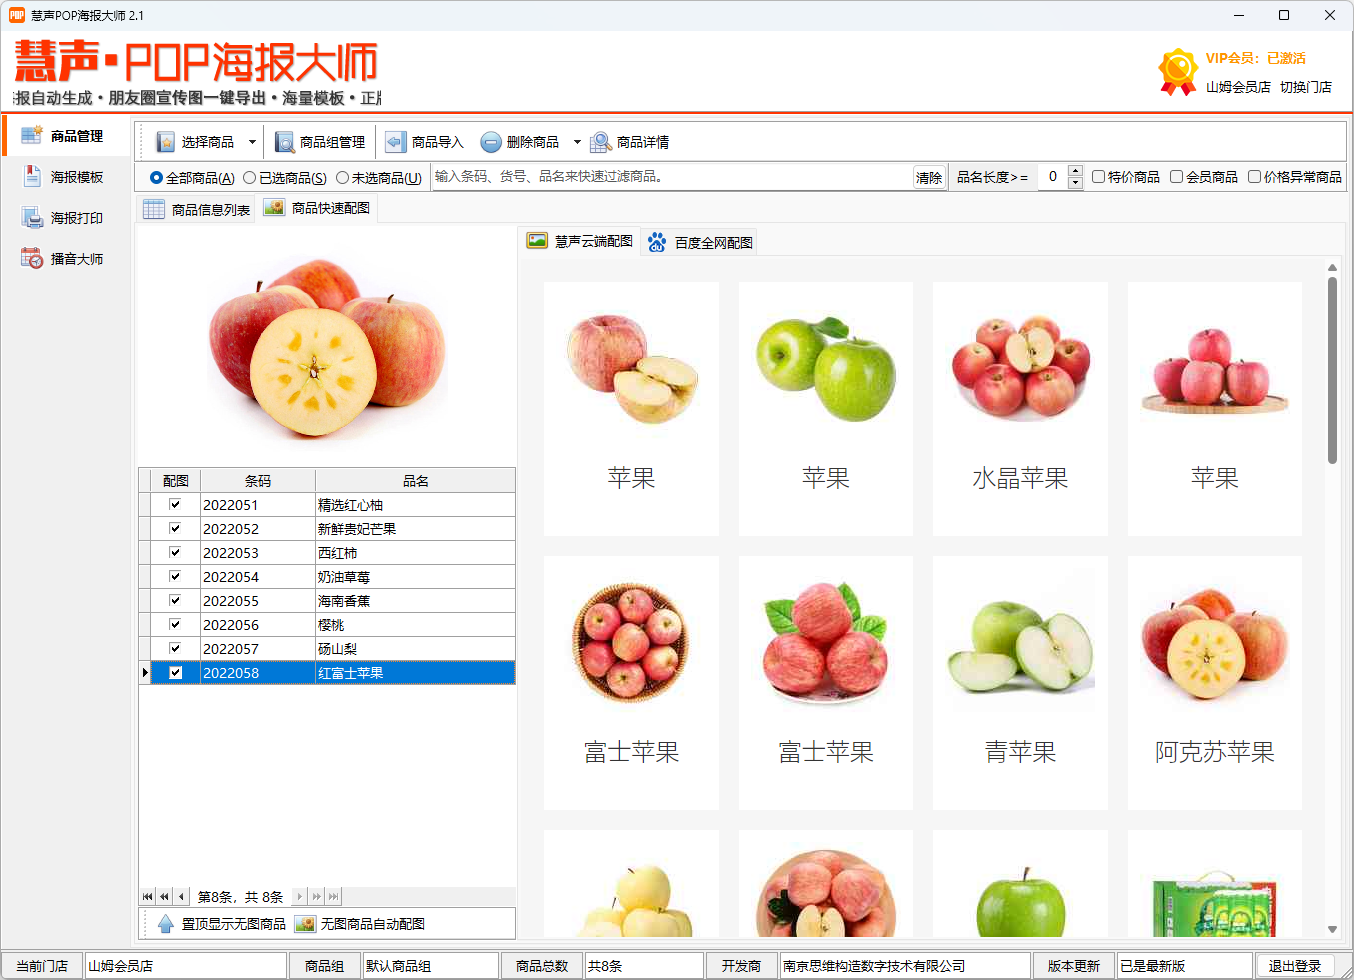Image resolution: width=1354 pixels, height=980 pixels.
Task: Uncheck the 配图 box for 樱桃
Action: tap(176, 624)
